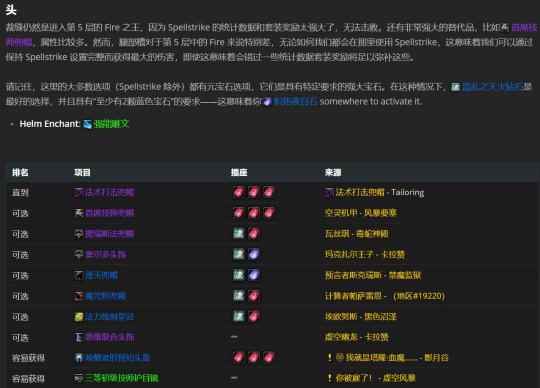This screenshot has height=388, width=540.
Task: Open the green Helm Enchant glyph link
Action: click(x=111, y=124)
